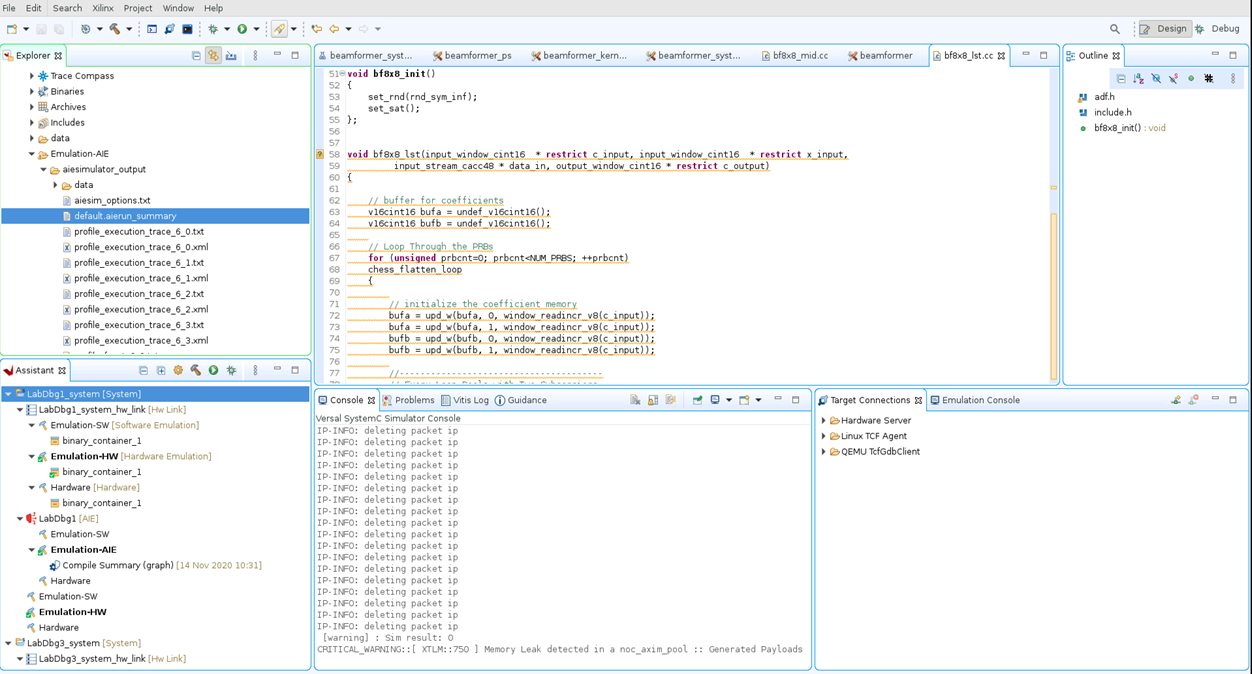Toggle Link with Editor in Explorer panel
1252x674 pixels.
213,56
